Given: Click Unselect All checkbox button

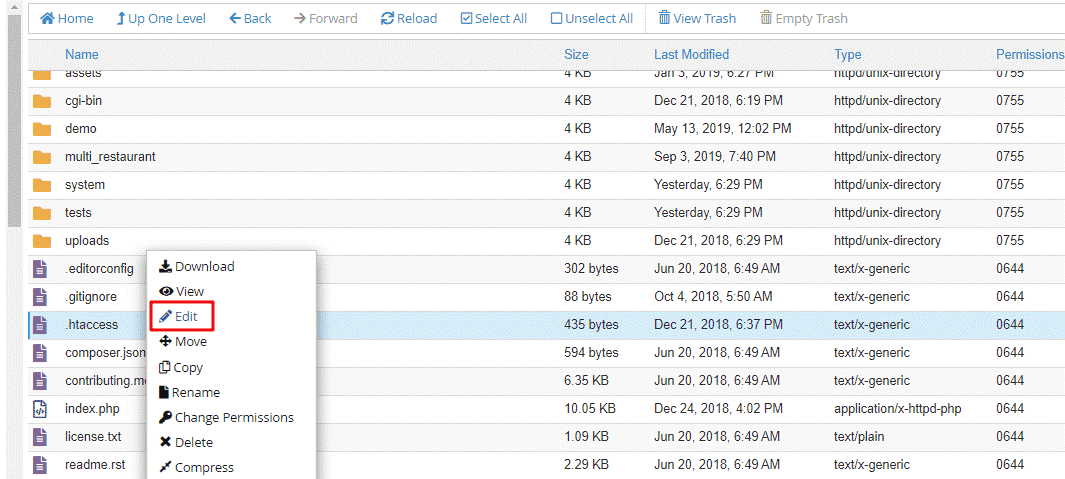Looking at the screenshot, I should pos(591,18).
